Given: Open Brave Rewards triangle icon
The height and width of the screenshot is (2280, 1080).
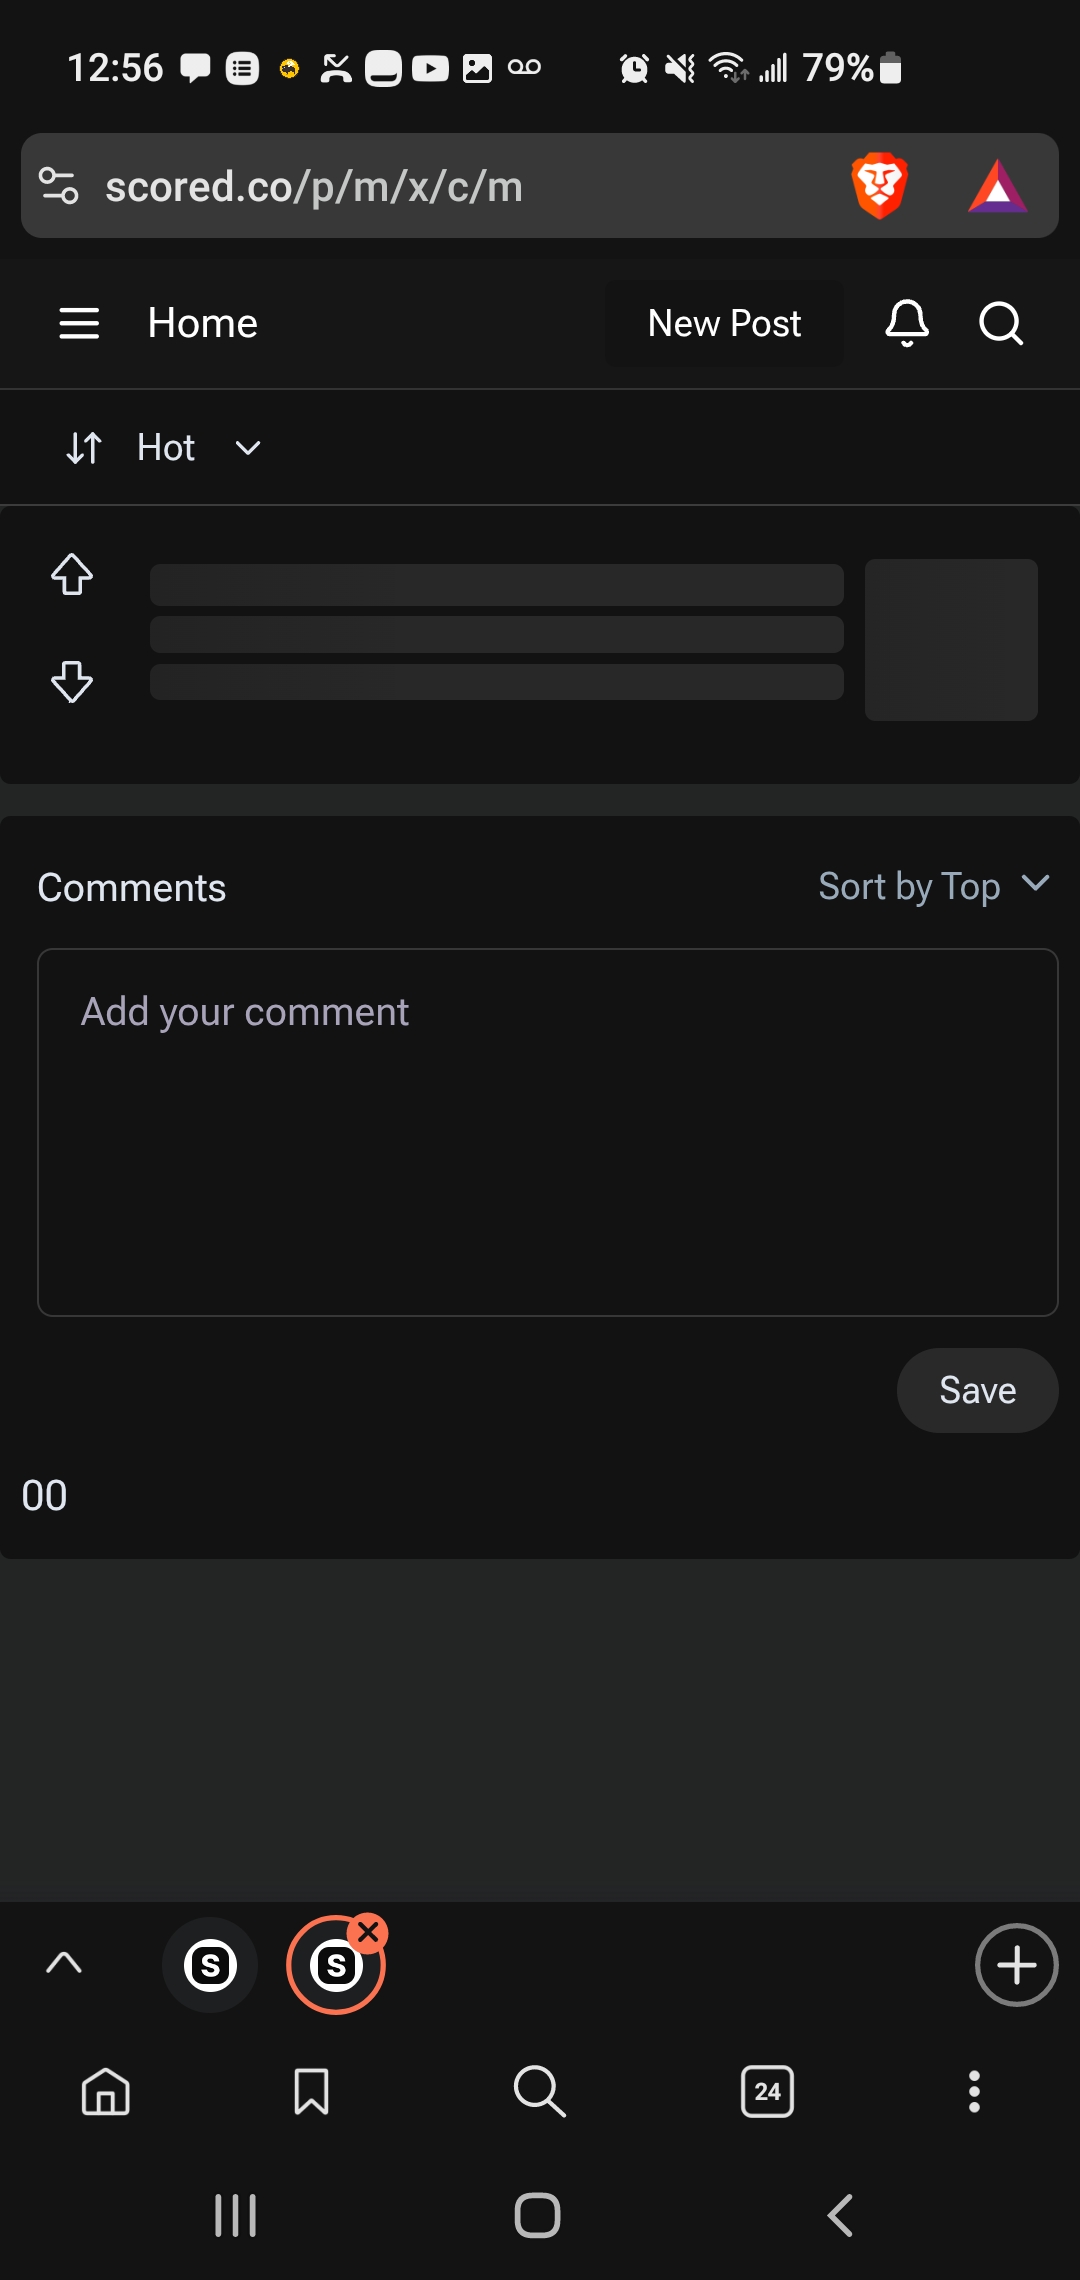Looking at the screenshot, I should (x=997, y=186).
